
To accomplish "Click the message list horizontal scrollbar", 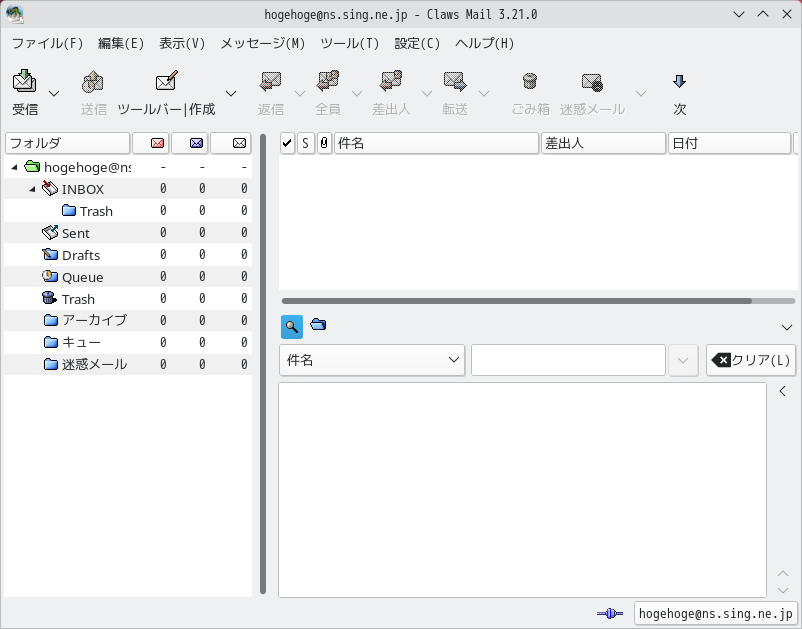I will click(517, 301).
